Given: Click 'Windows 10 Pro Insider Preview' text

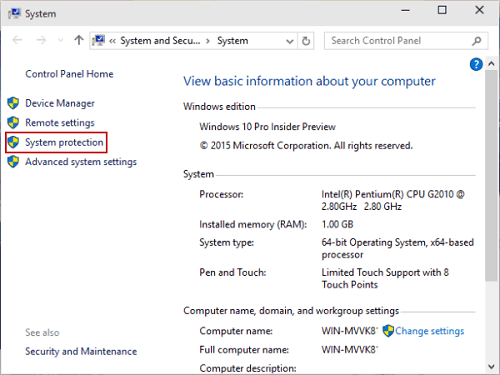Looking at the screenshot, I should [x=267, y=127].
